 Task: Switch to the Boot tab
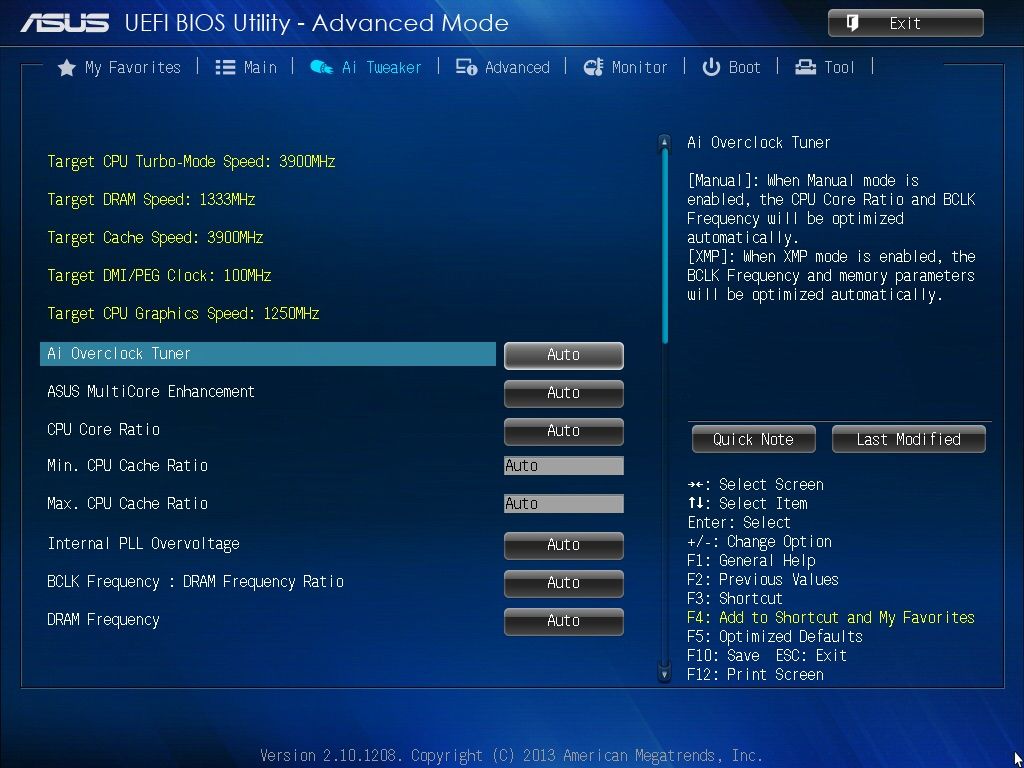tap(733, 67)
